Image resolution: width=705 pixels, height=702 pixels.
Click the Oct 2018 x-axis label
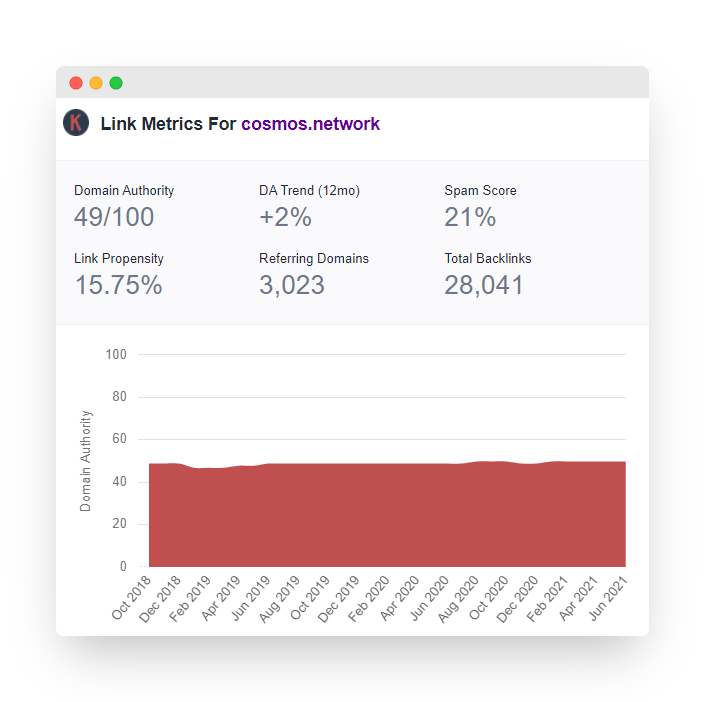point(131,598)
